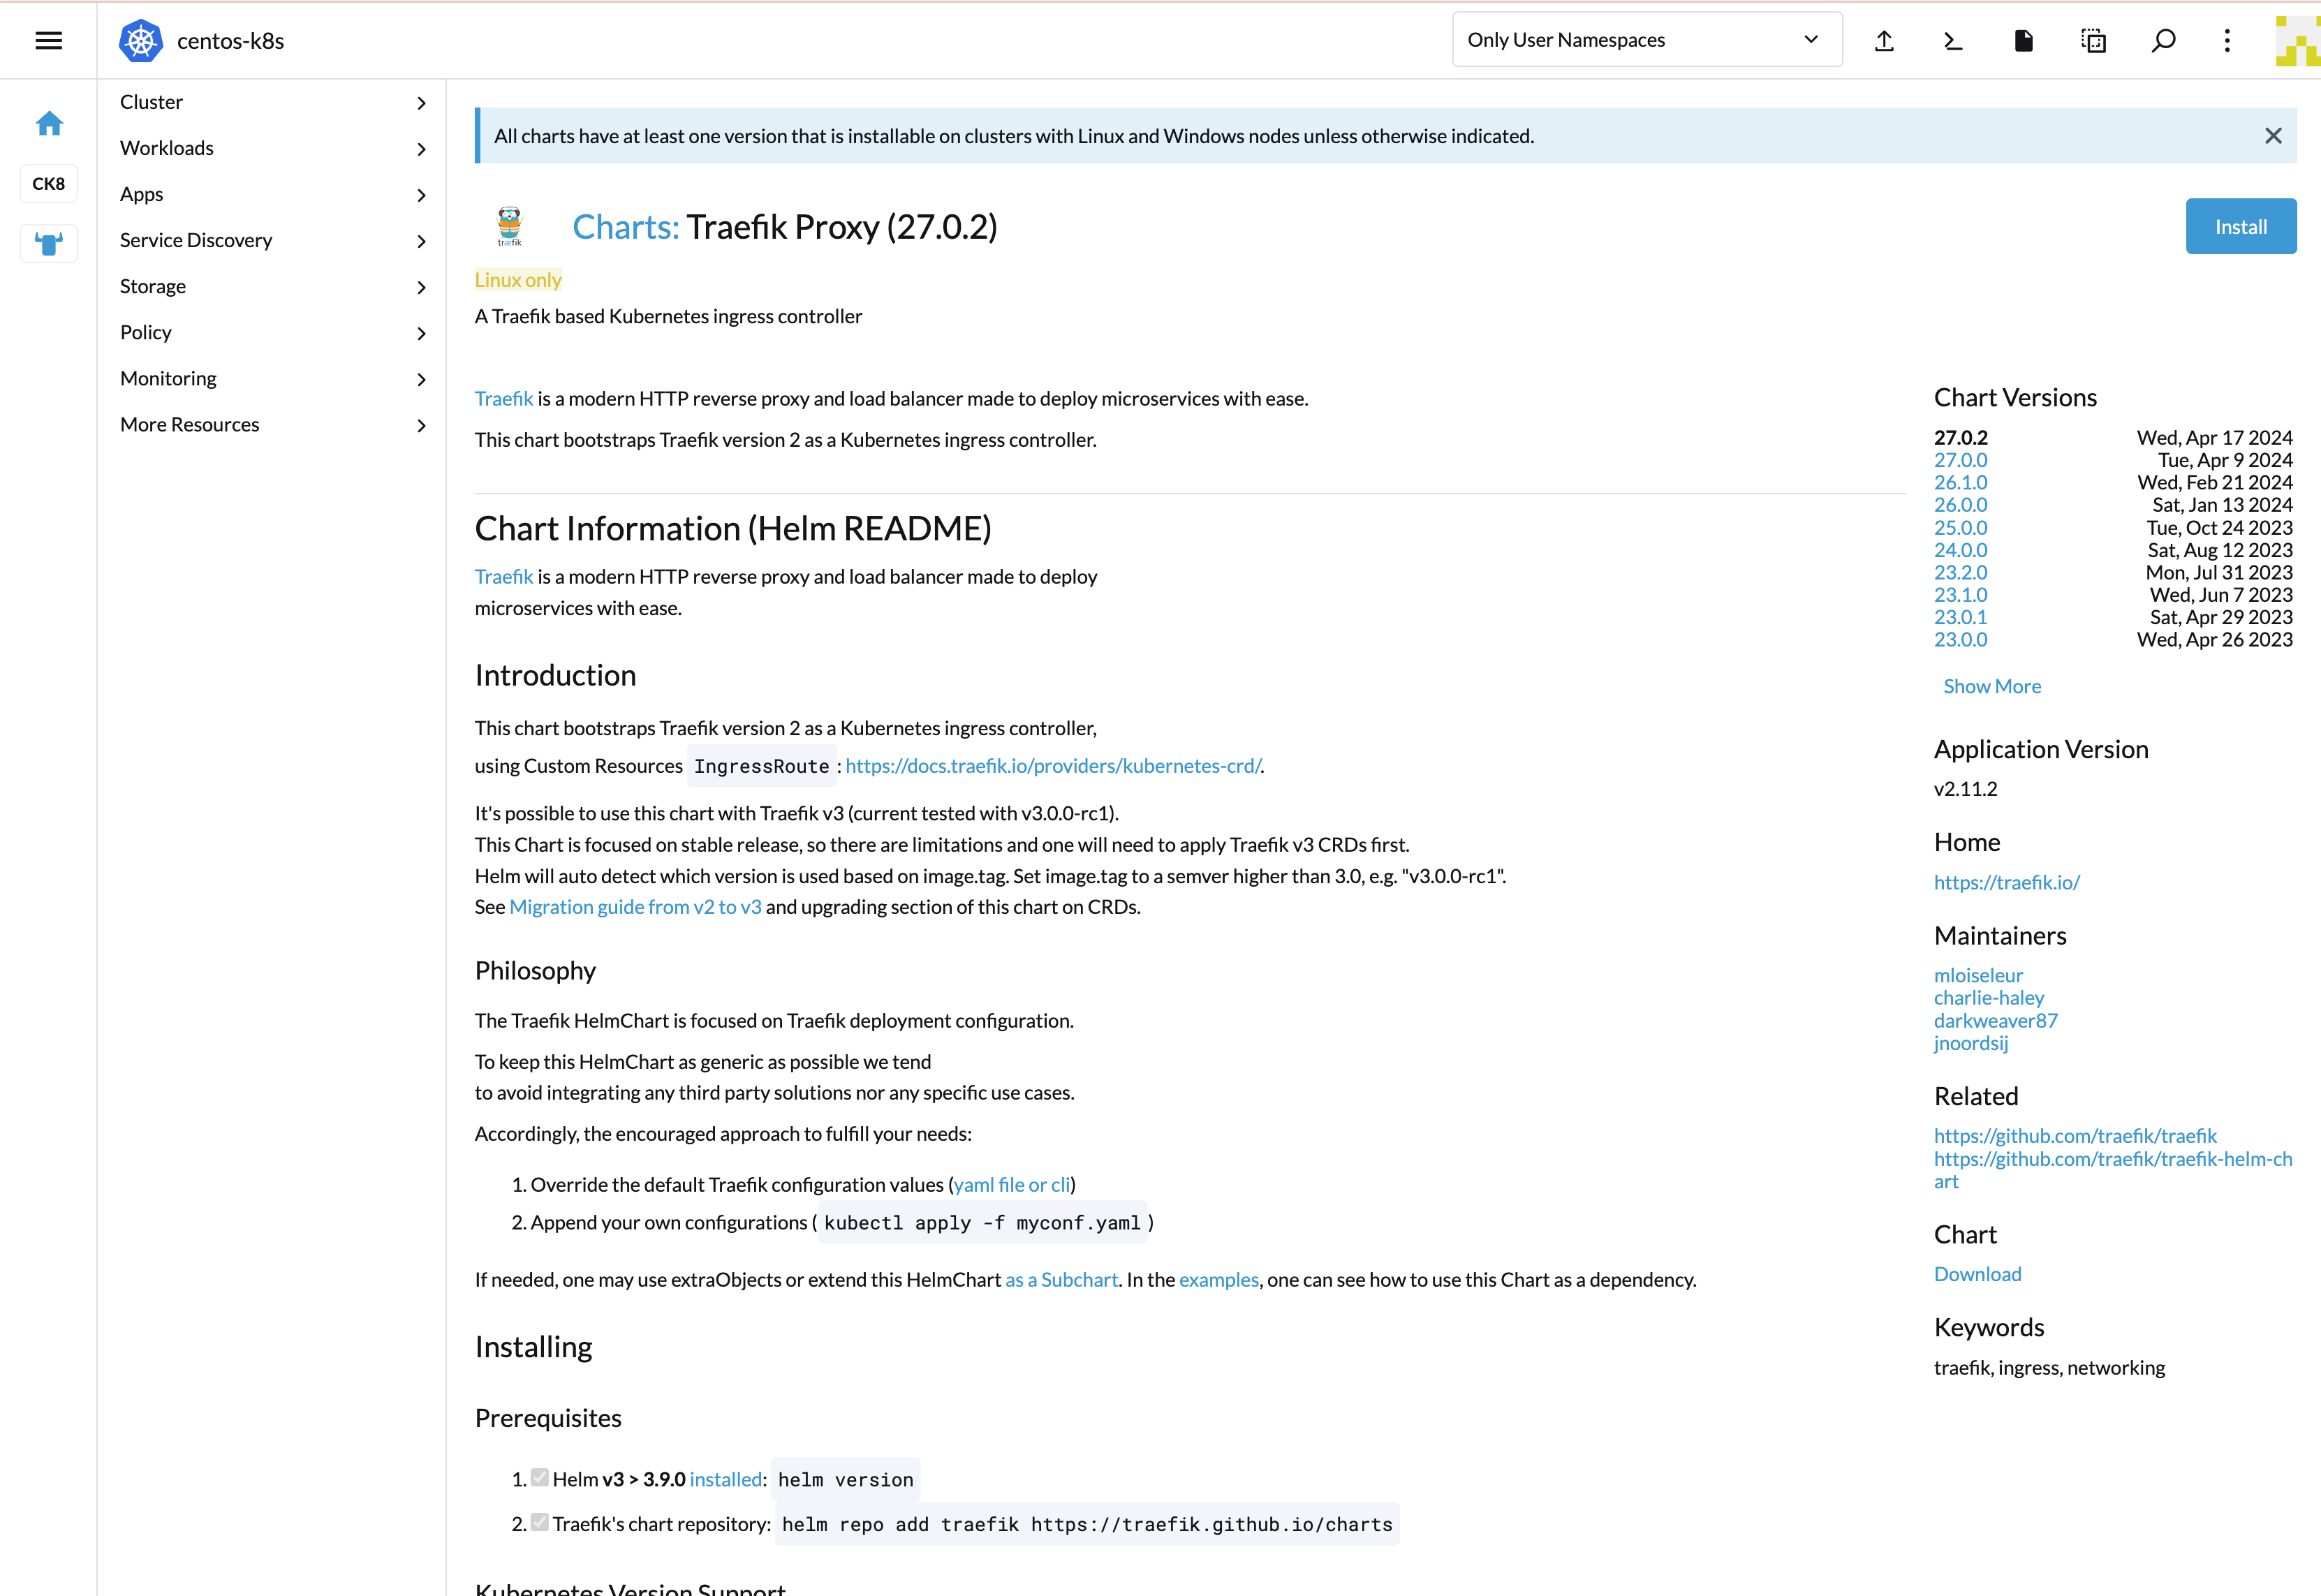Expand the Apps menu chevron
The image size is (2321, 1596).
(x=421, y=195)
